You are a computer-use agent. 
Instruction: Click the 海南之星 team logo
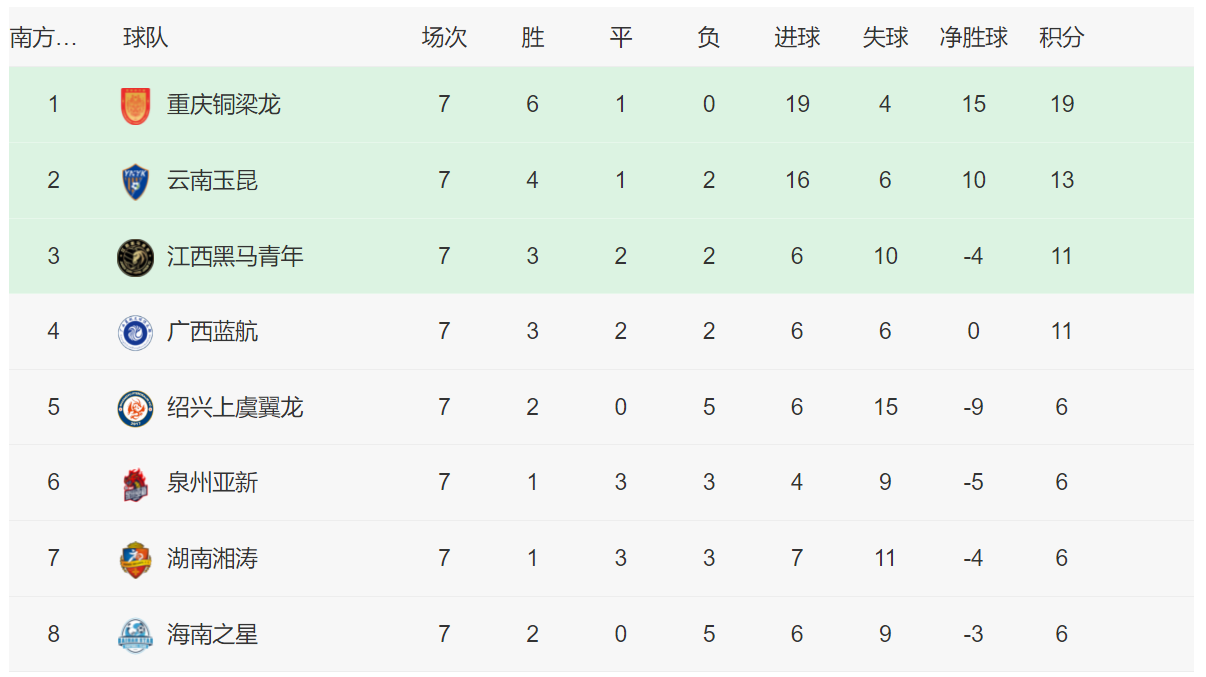(x=135, y=635)
